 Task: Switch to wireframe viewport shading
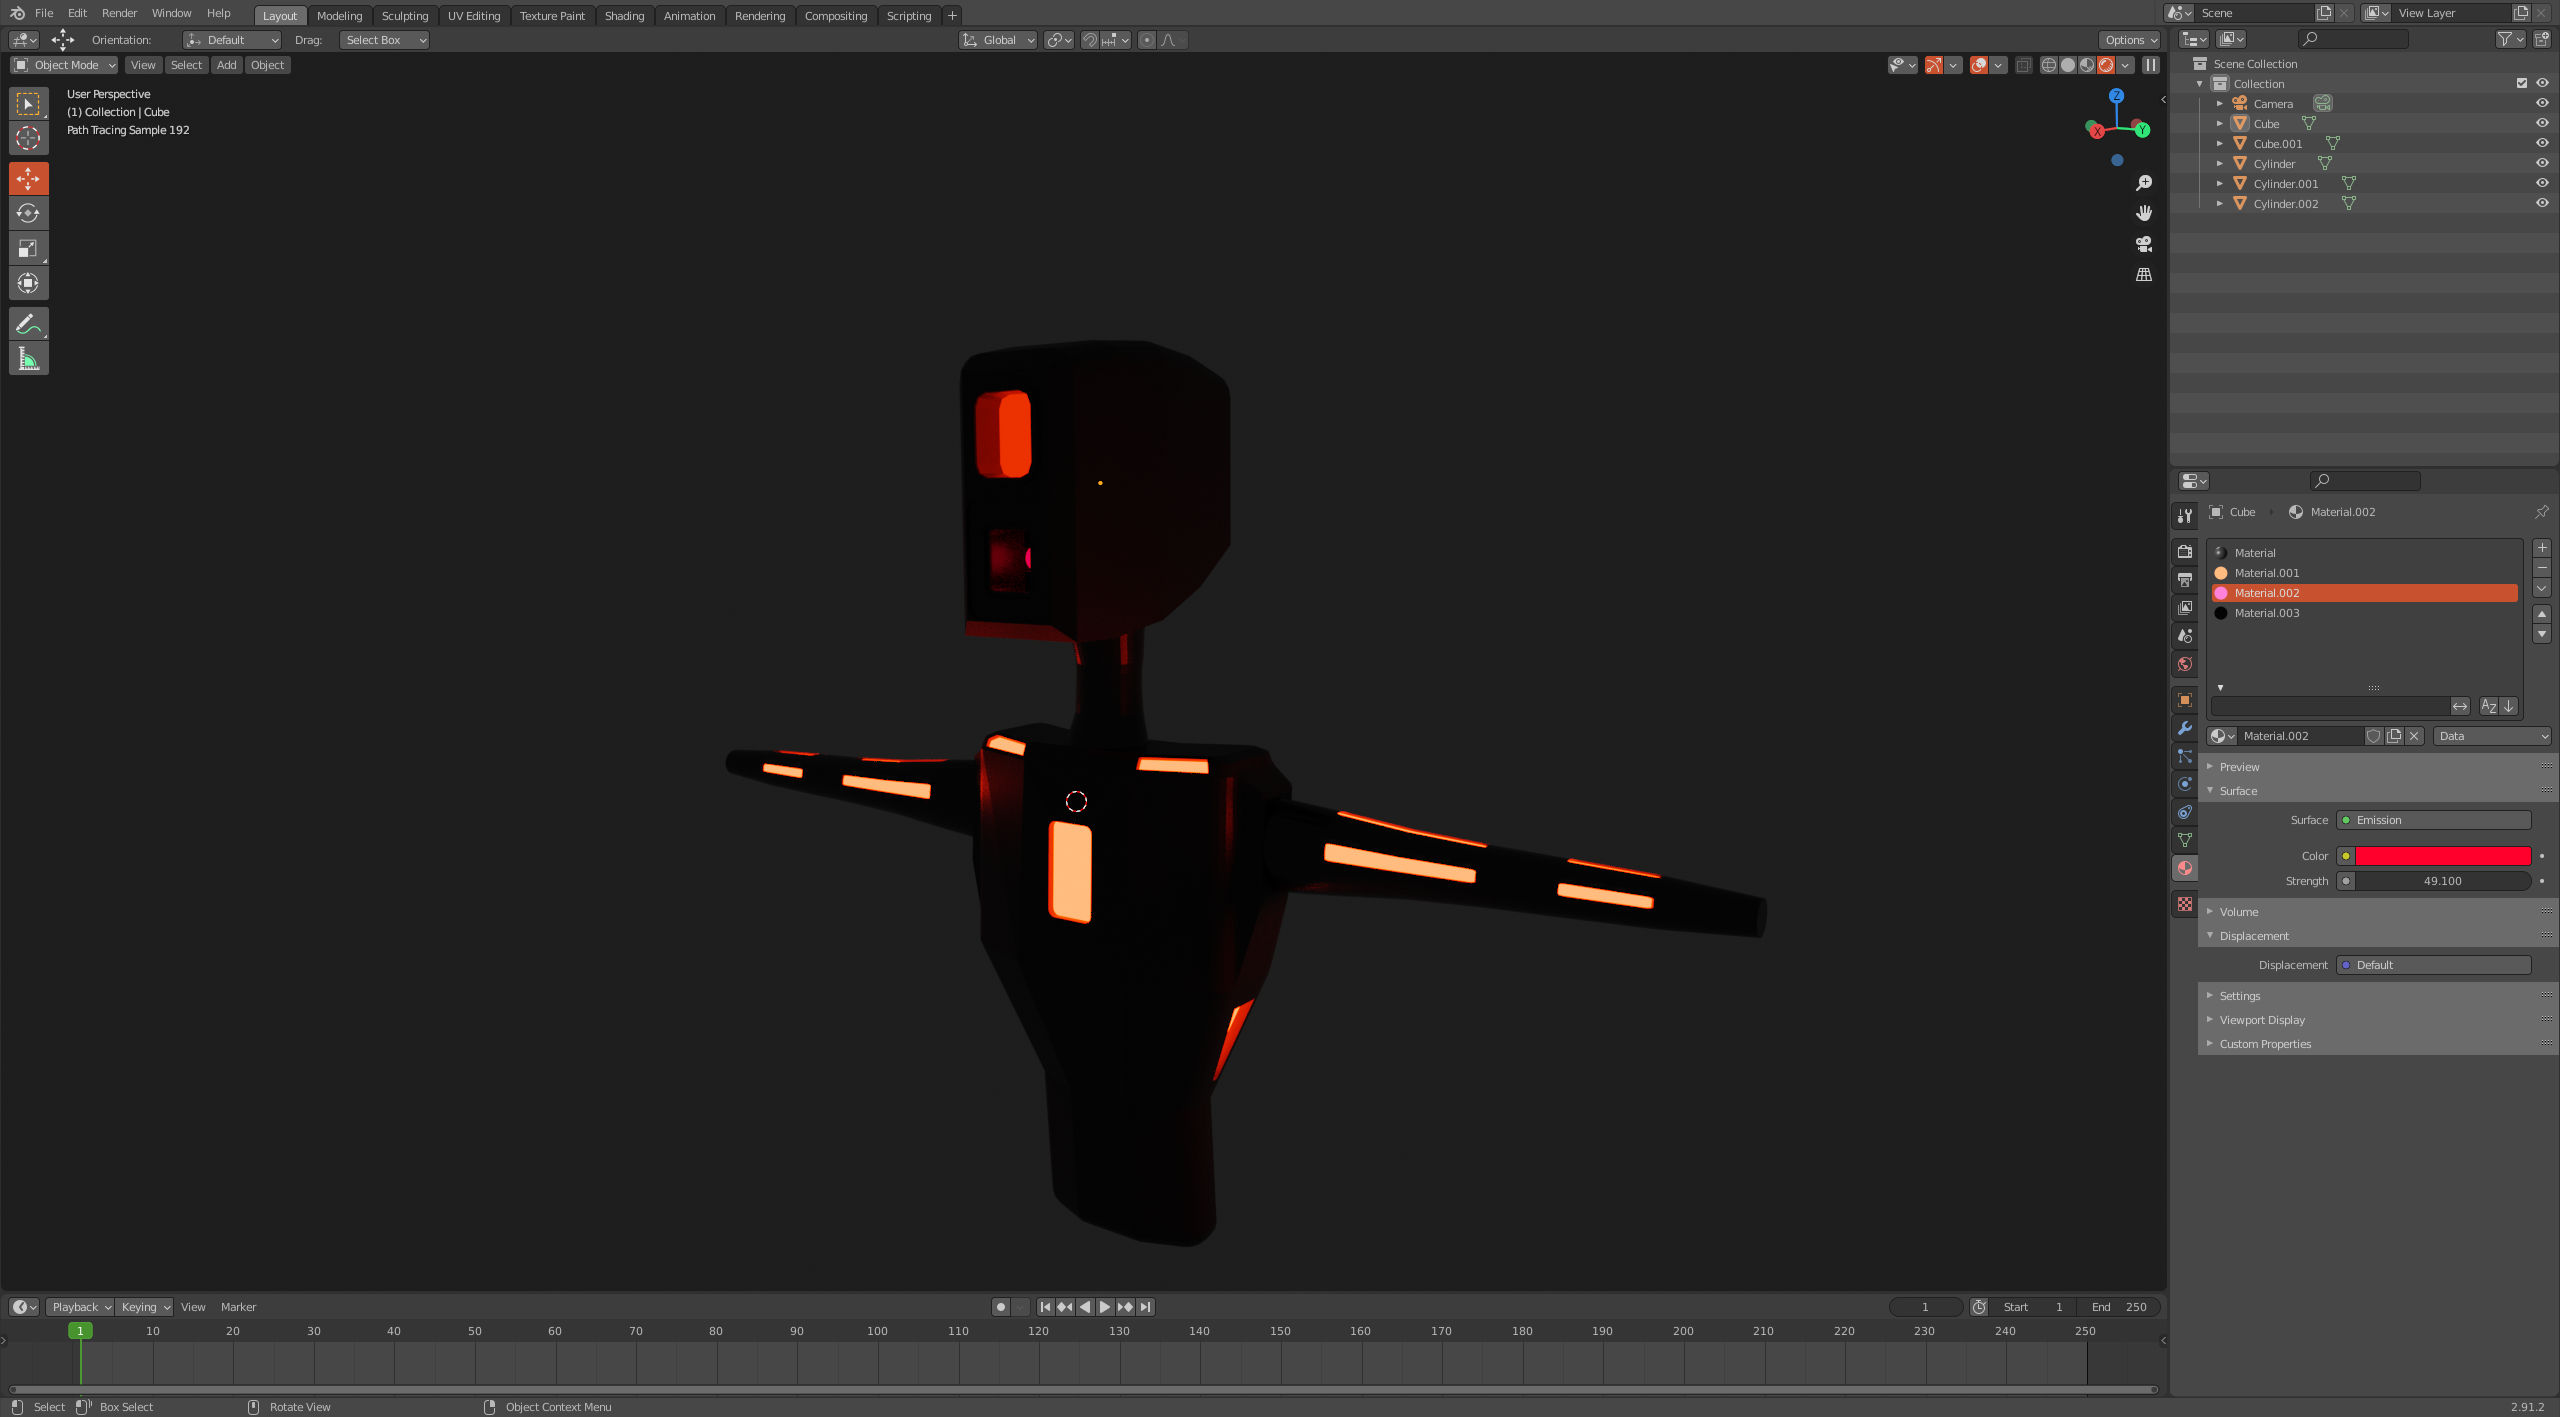point(2049,65)
